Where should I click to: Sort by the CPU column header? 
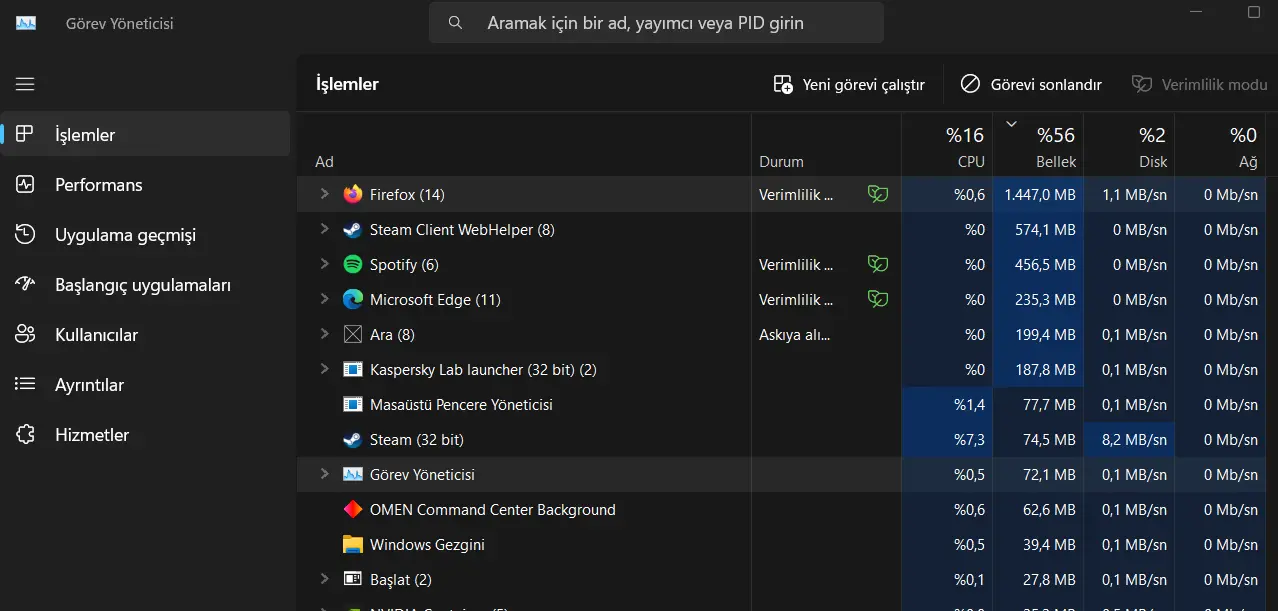[947, 145]
